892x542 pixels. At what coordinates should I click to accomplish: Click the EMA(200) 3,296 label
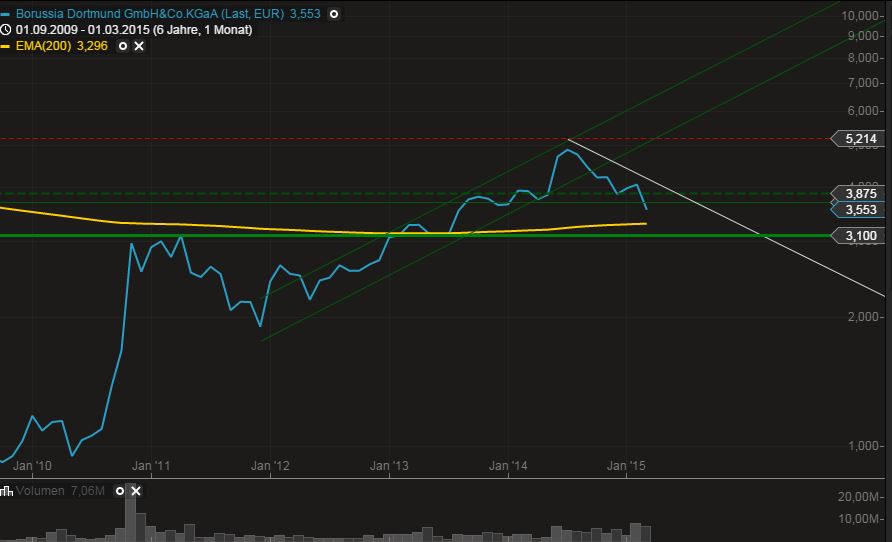(x=61, y=46)
